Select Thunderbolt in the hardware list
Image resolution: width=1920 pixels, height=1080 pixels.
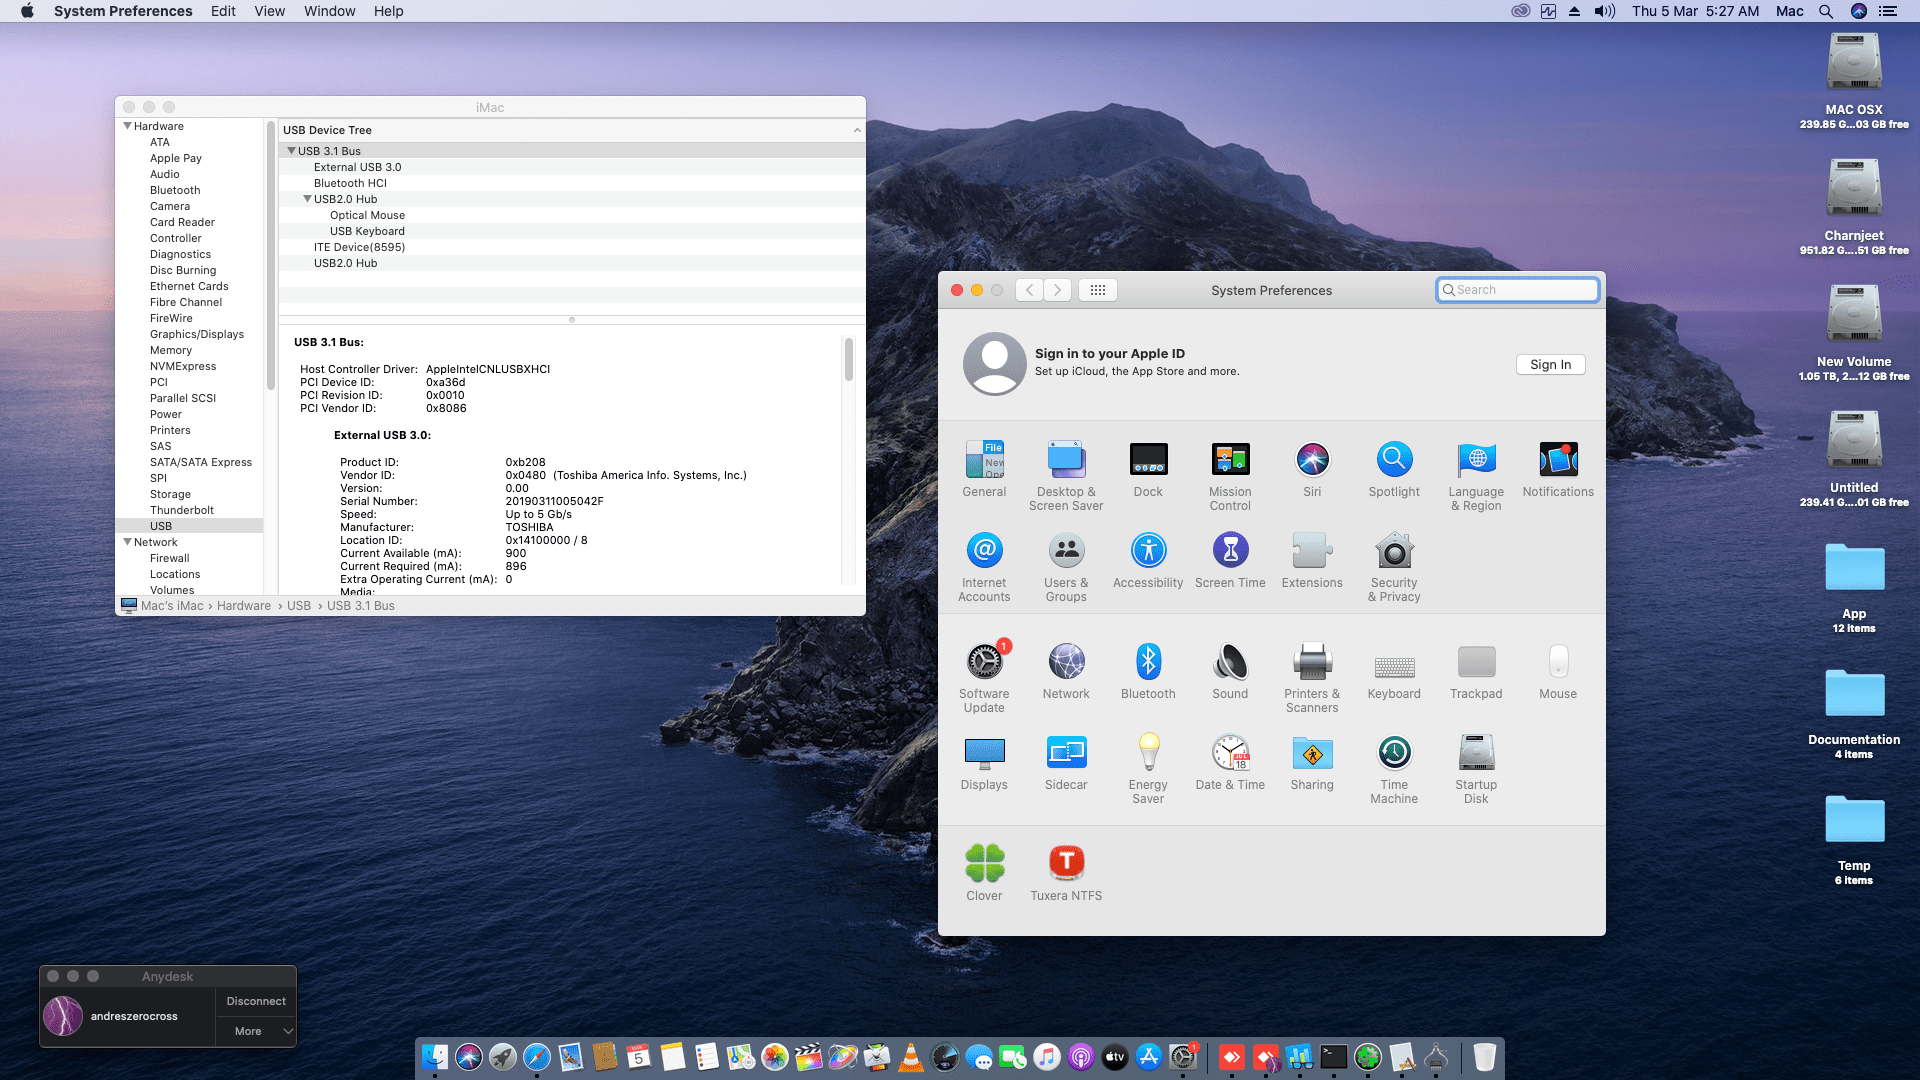[x=182, y=510]
